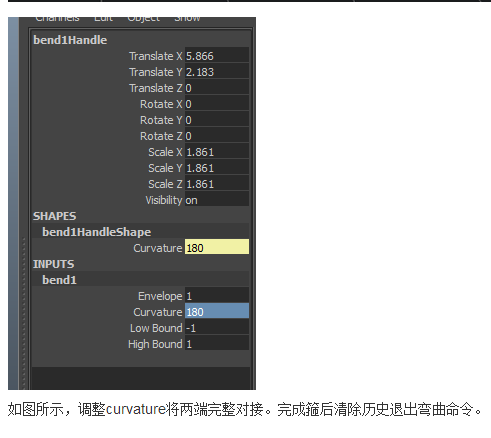Select the Low Bound attribute label
491x438 pixels.
pos(156,328)
